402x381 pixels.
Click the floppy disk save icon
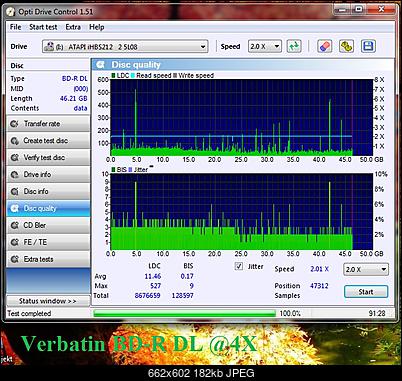[368, 46]
